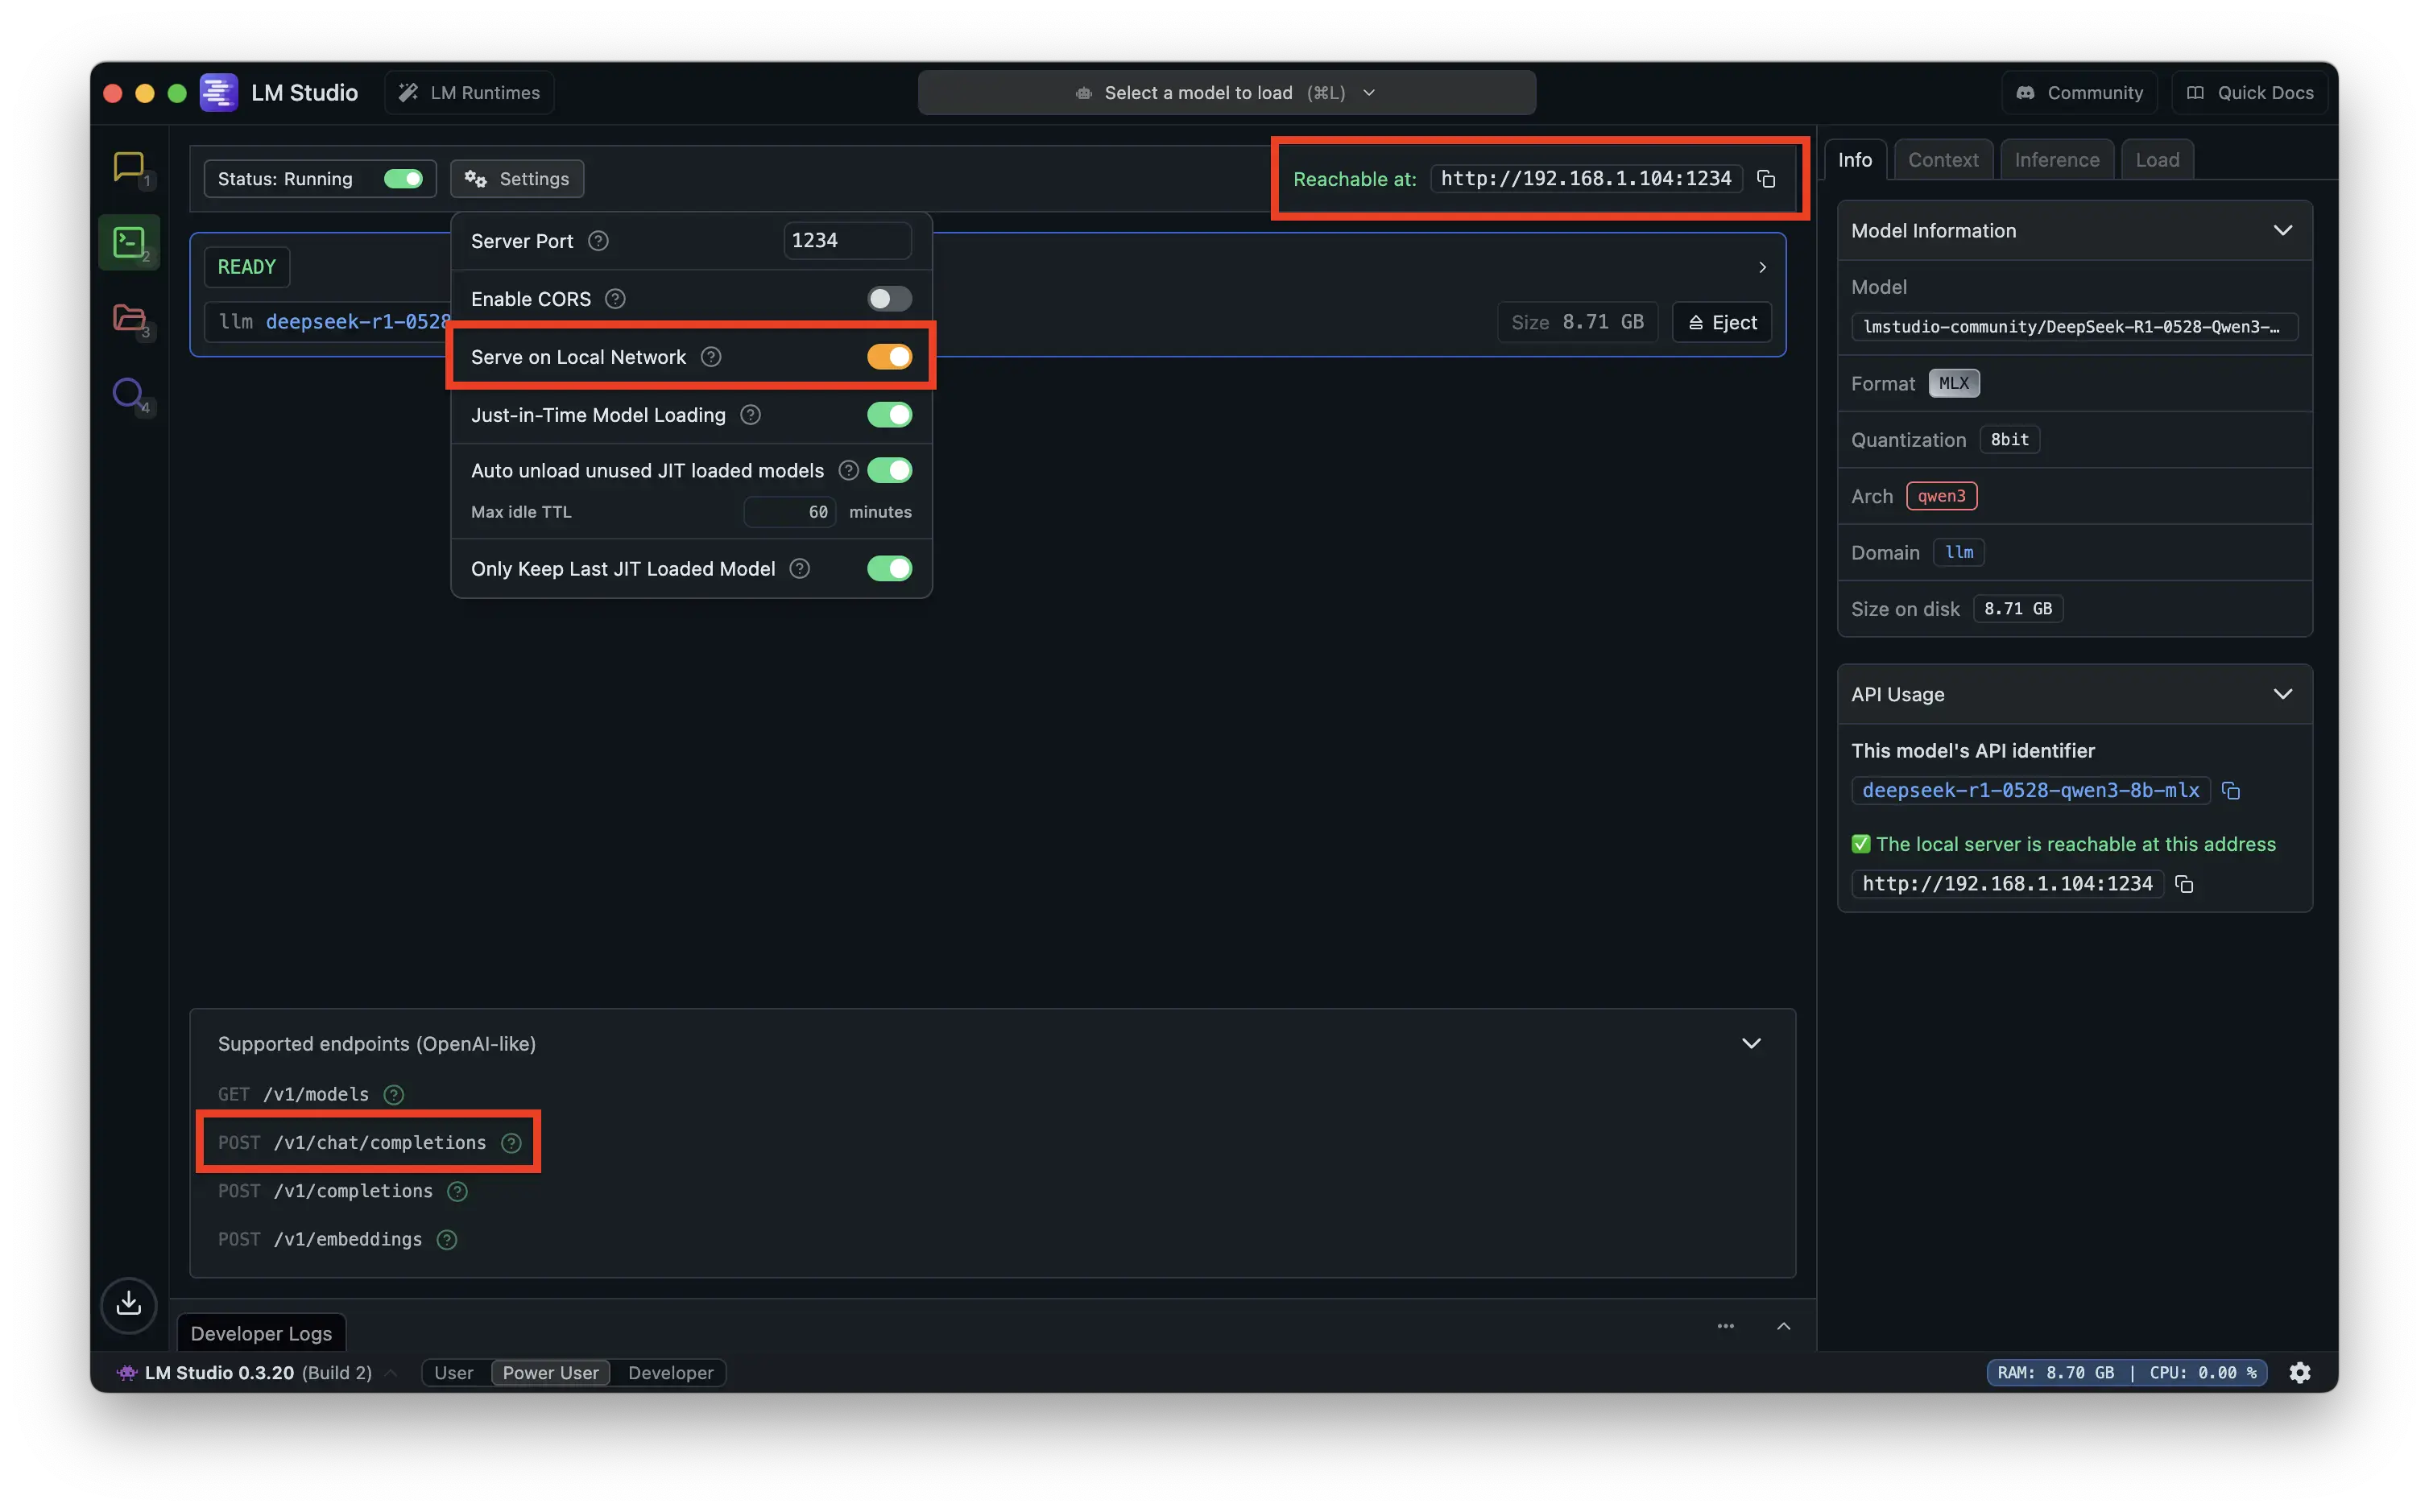This screenshot has width=2429, height=1512.
Task: Switch to the Context tab
Action: 1942,160
